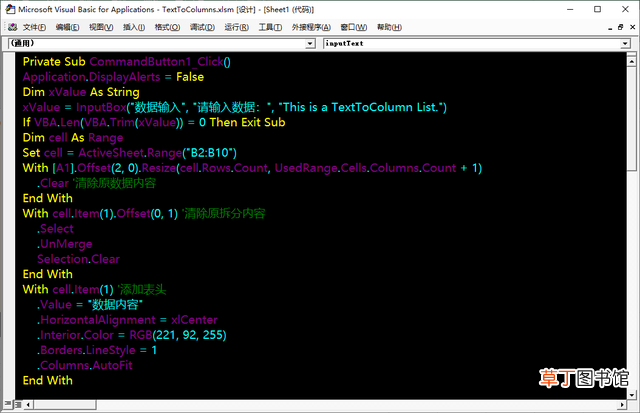640x413 pixels.
Task: Click the vertical scrollbar down arrow
Action: [631, 395]
